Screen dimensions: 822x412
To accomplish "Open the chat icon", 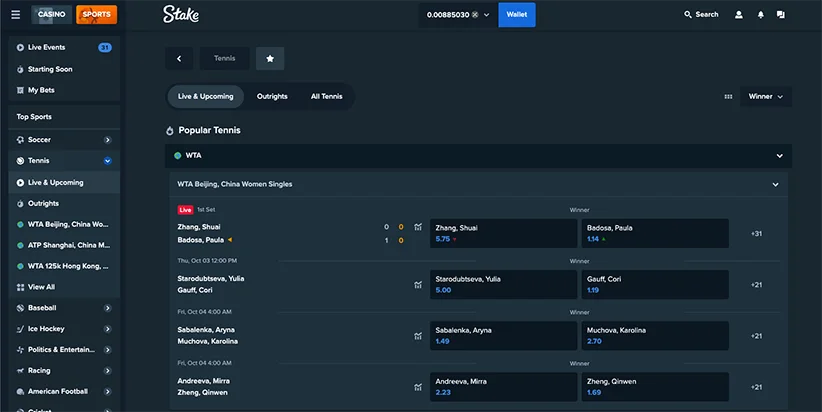I will coord(781,15).
